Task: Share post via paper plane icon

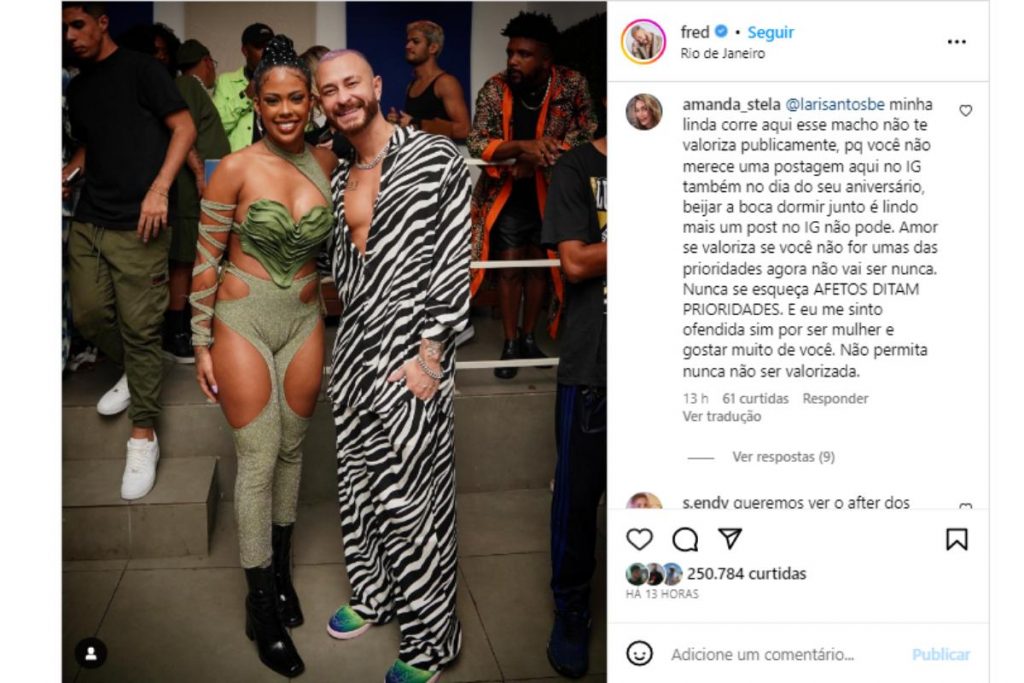Action: click(730, 538)
